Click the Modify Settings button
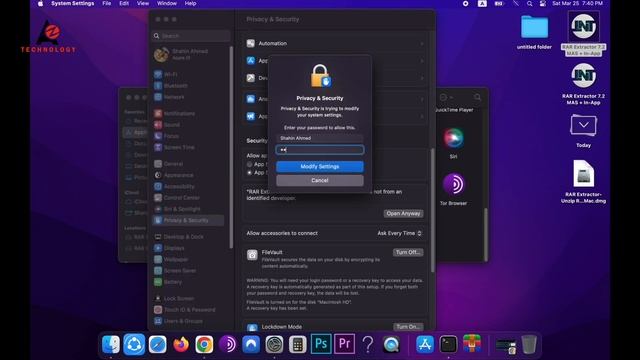Viewport: 640px width, 360px height. 320,167
